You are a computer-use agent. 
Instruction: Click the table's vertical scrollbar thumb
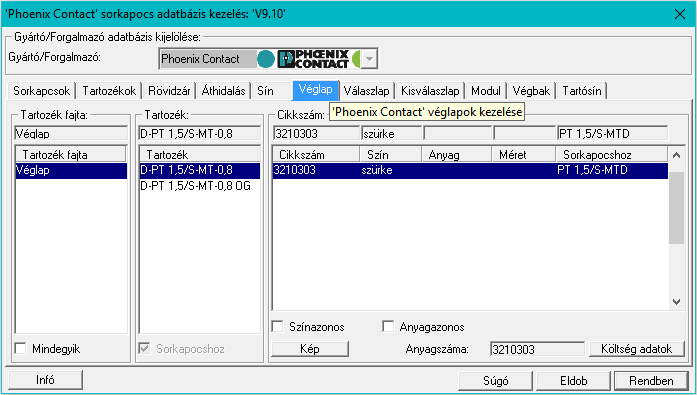[677, 208]
